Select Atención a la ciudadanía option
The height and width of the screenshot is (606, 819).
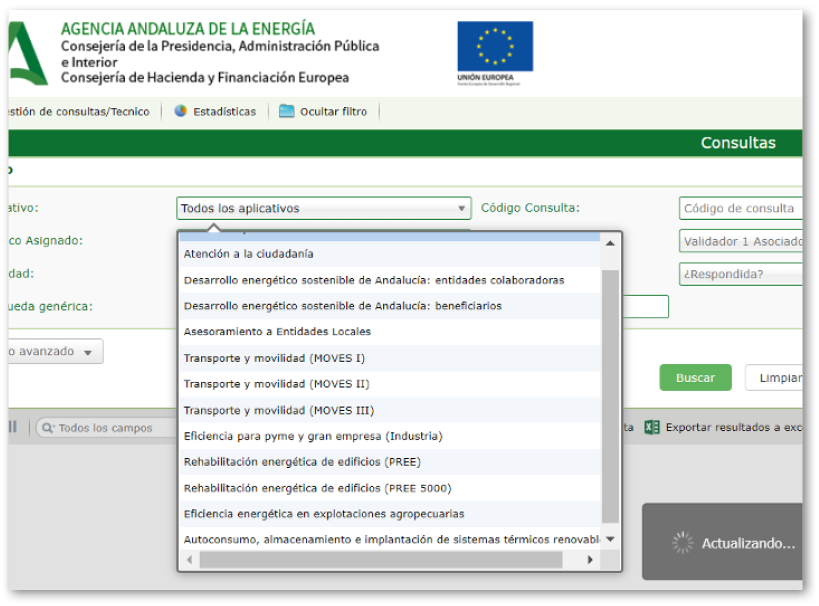(x=249, y=254)
